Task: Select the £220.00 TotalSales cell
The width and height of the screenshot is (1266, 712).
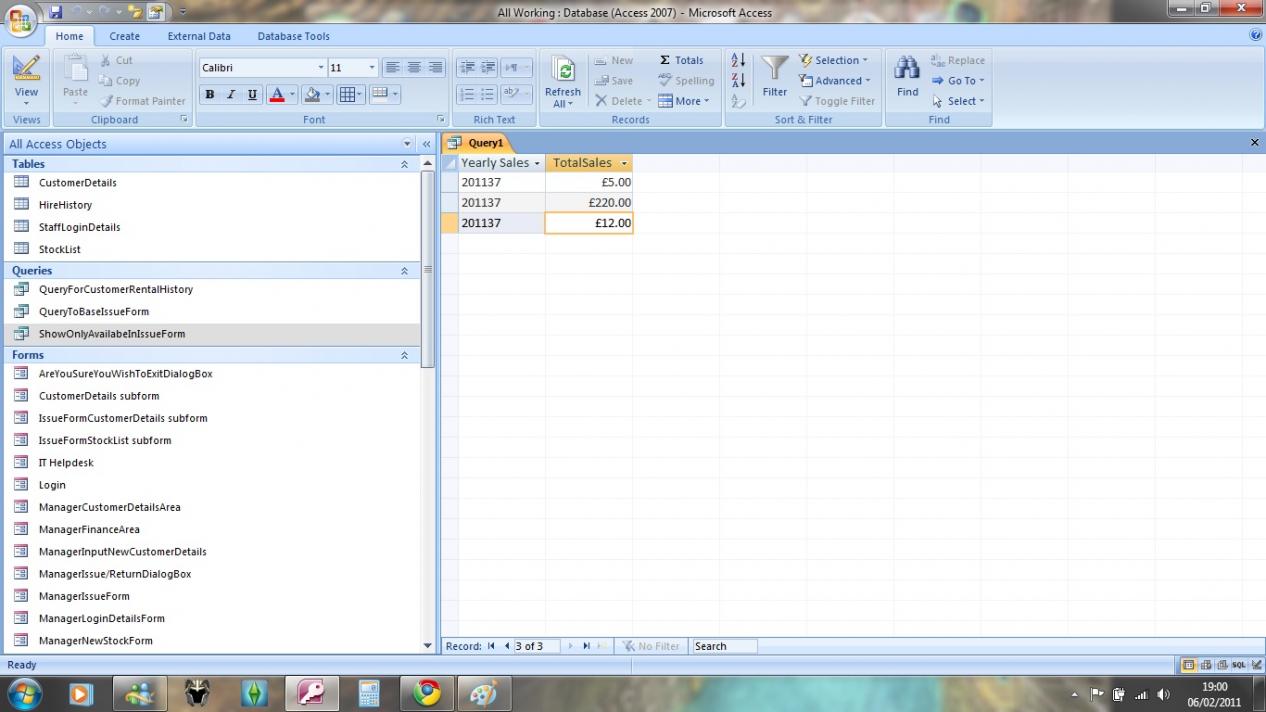Action: pyautogui.click(x=589, y=203)
